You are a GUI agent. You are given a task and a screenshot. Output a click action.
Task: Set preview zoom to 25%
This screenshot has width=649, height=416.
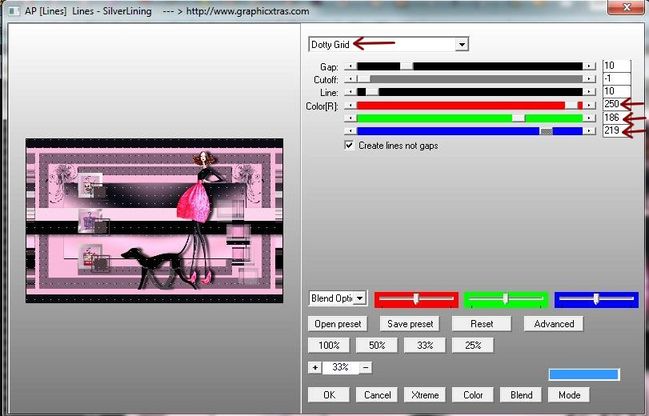(x=473, y=345)
